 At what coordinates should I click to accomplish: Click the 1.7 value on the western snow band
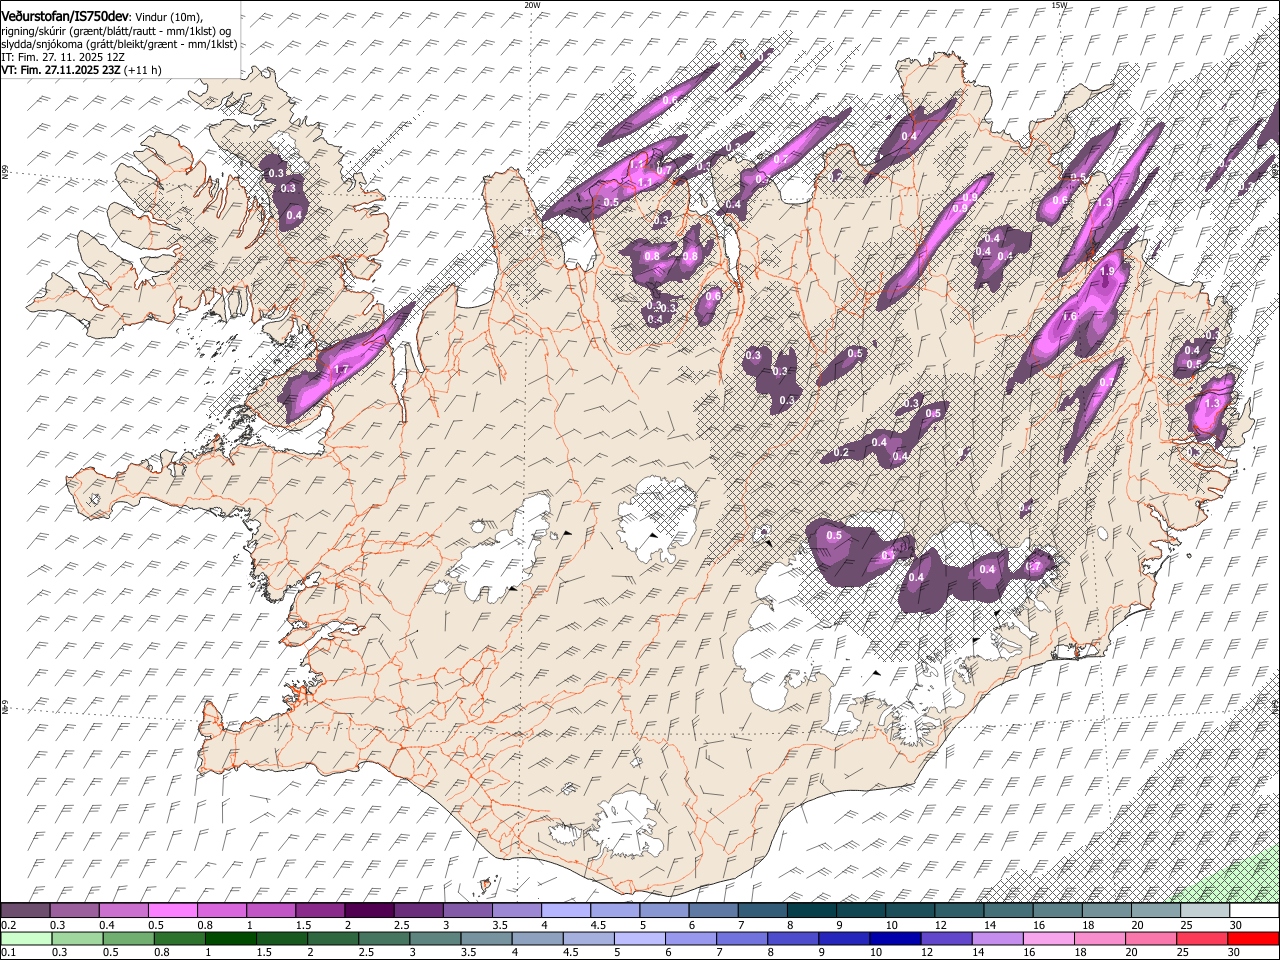[340, 370]
